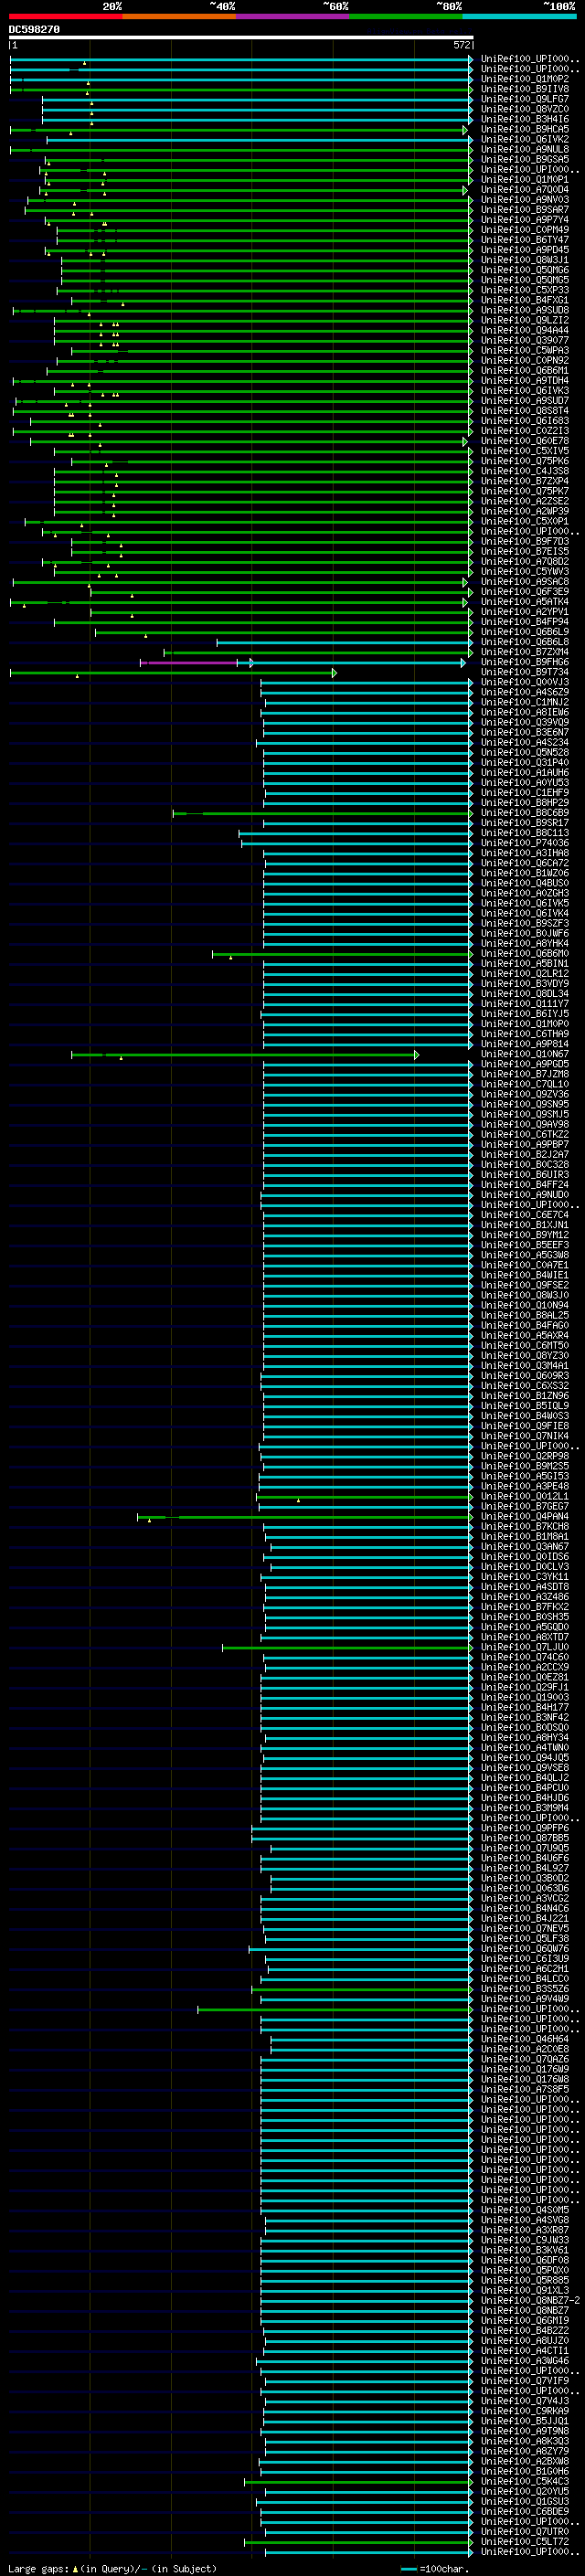
Task: Click hit label UniRef100_A4S6Z9
Action: 525,692
